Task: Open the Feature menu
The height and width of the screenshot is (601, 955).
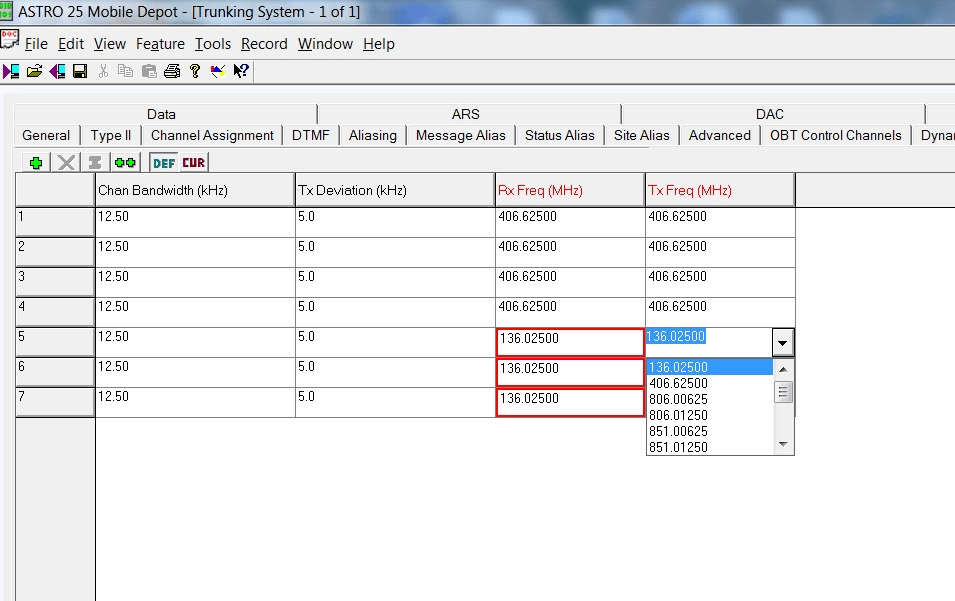Action: tap(160, 44)
